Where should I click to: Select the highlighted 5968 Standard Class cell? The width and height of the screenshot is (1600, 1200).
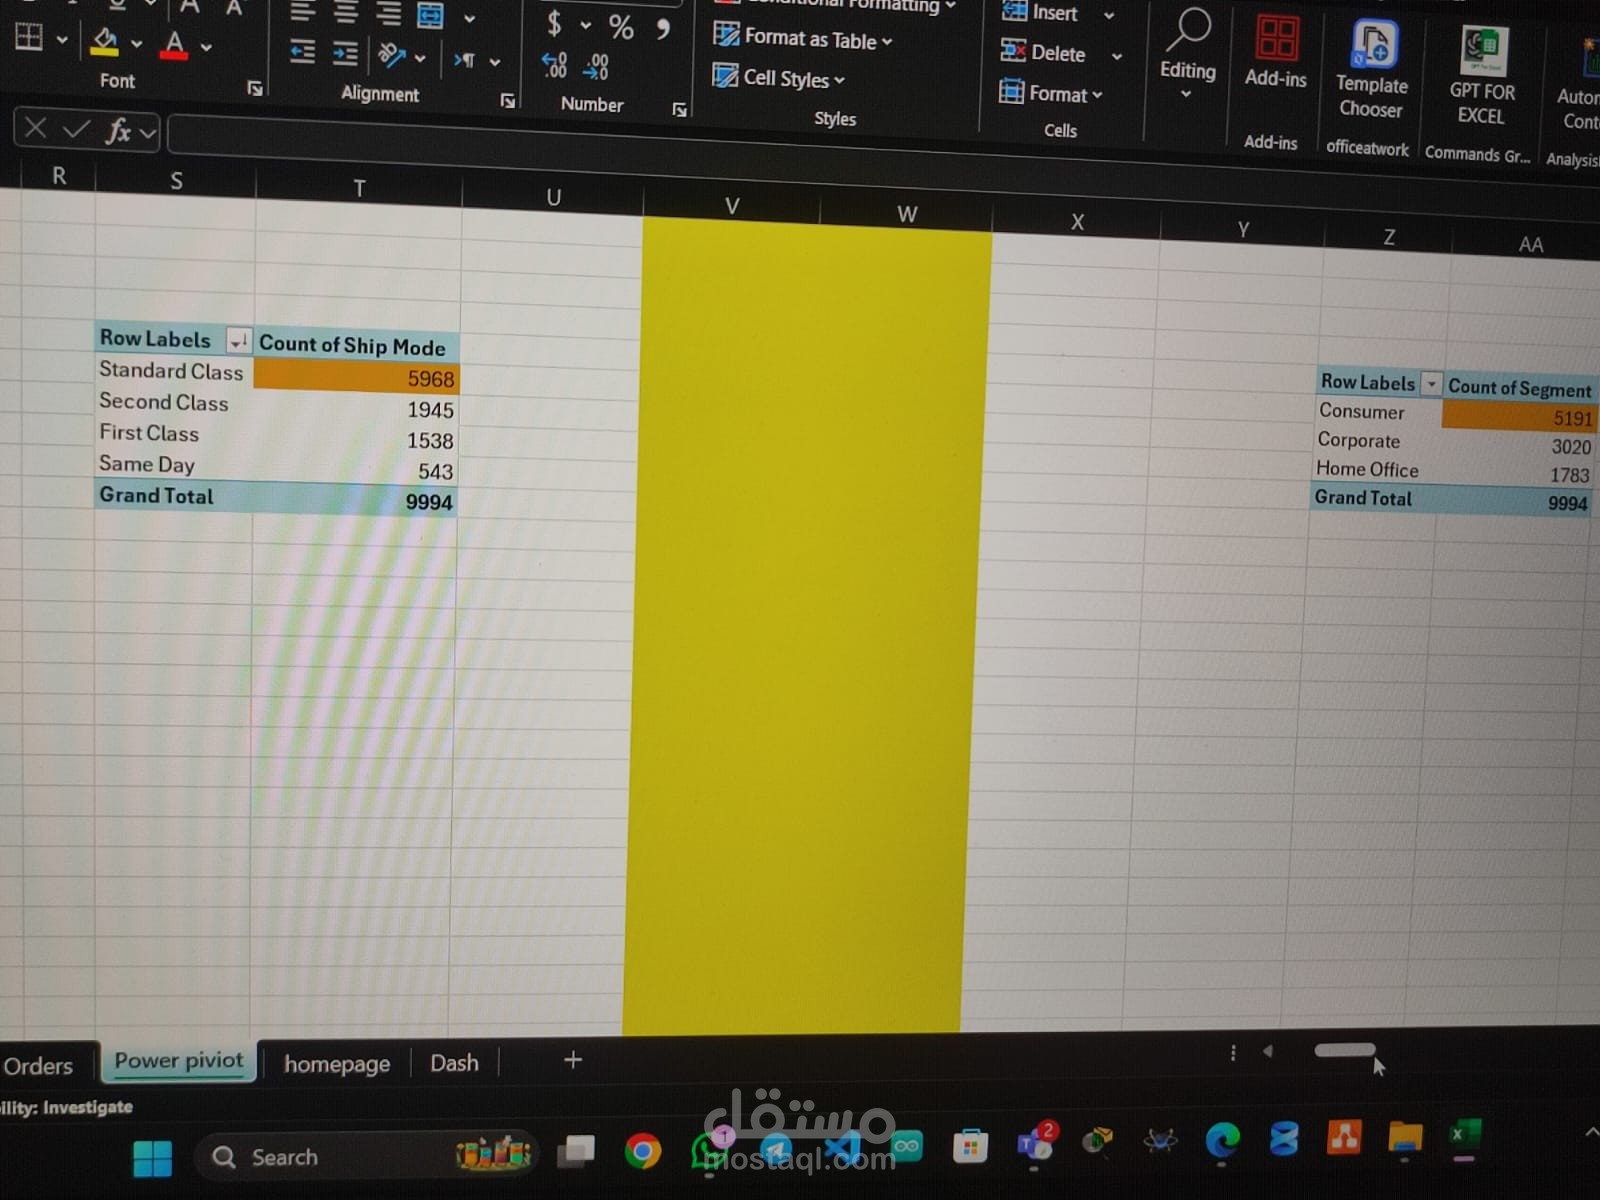pyautogui.click(x=356, y=376)
